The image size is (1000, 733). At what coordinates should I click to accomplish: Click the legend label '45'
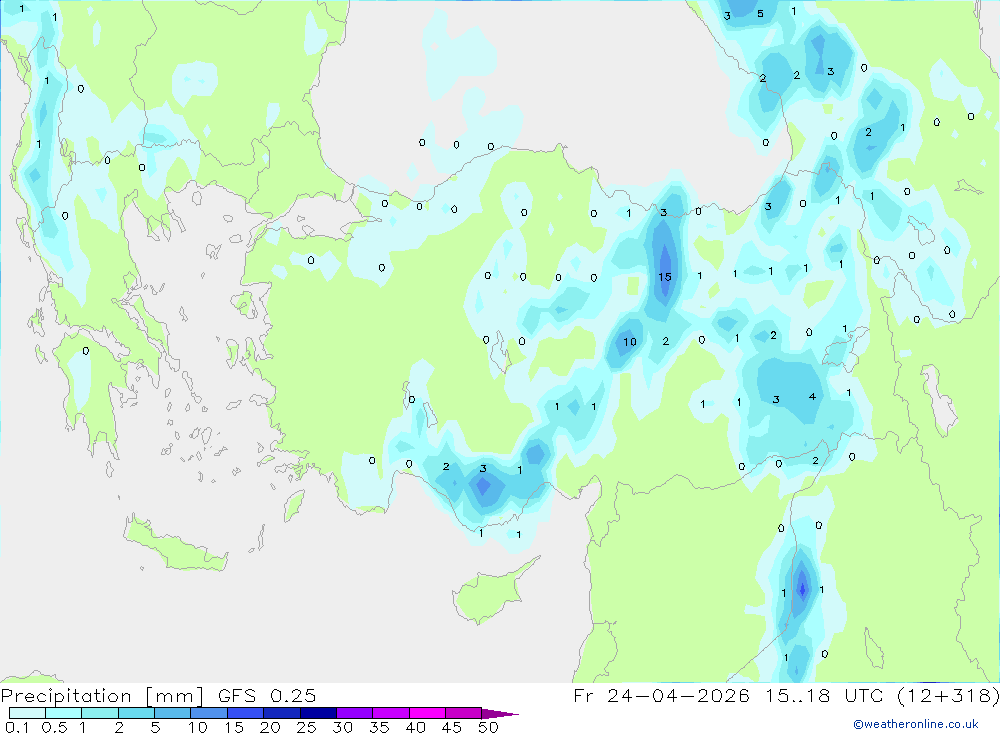coord(452,727)
